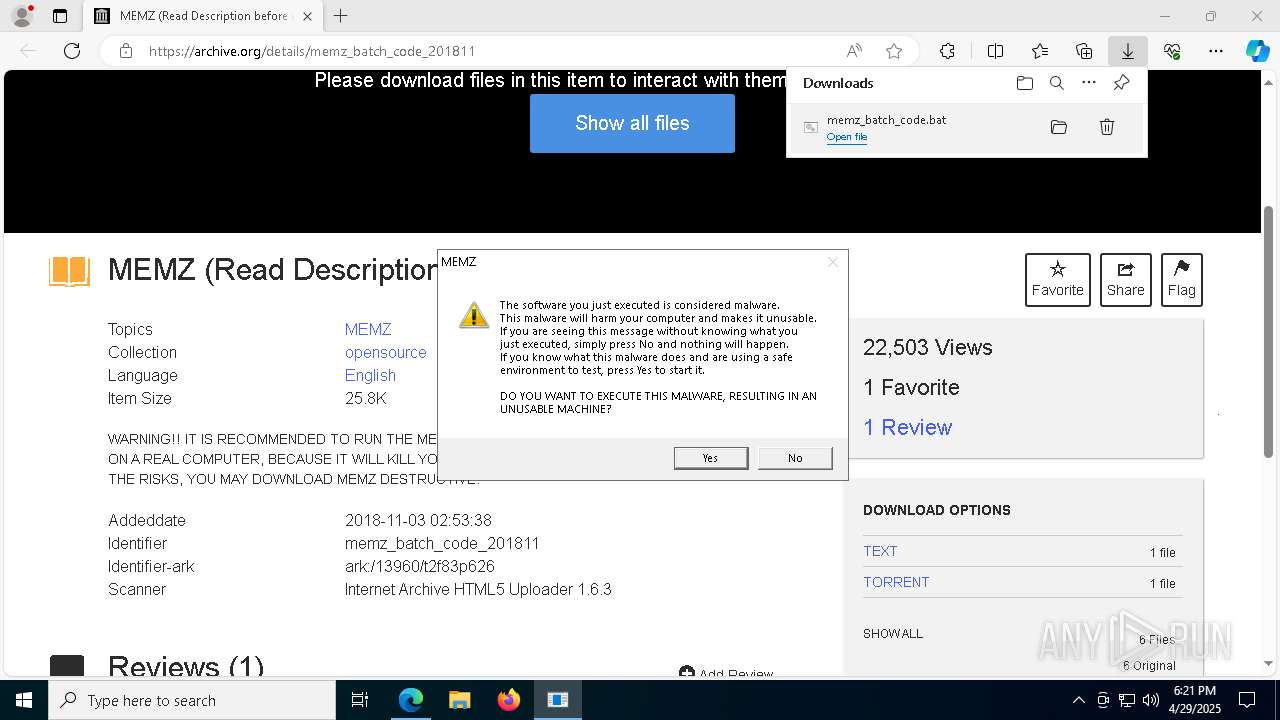Click Yes in the MEMZ dialog
Viewport: 1280px width, 720px height.
[711, 458]
